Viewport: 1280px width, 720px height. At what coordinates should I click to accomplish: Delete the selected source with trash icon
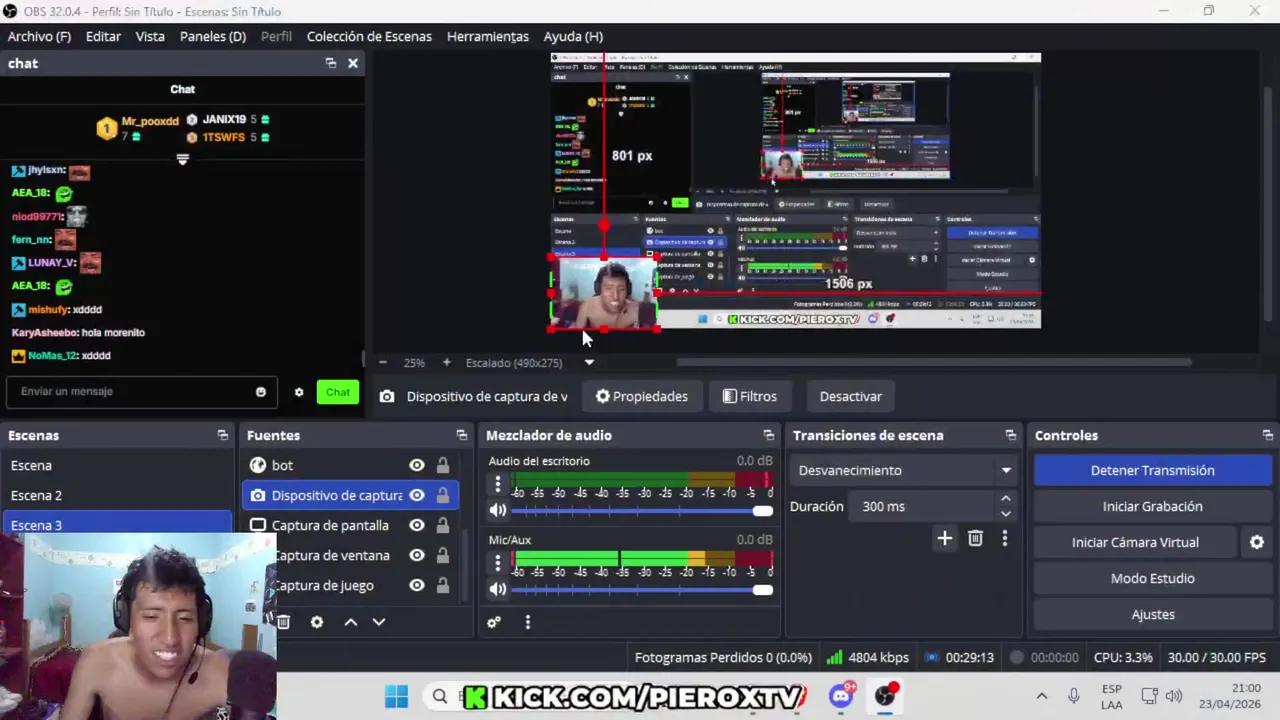pyautogui.click(x=283, y=622)
